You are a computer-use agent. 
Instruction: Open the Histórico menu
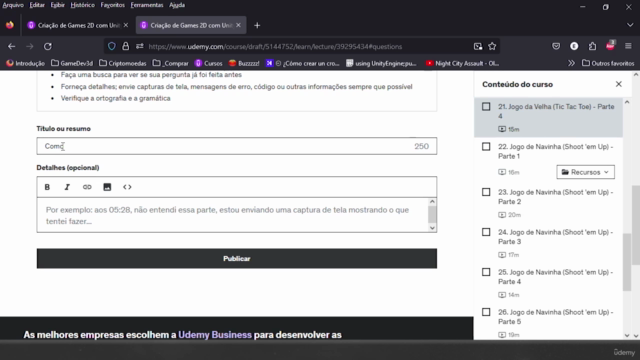82,5
